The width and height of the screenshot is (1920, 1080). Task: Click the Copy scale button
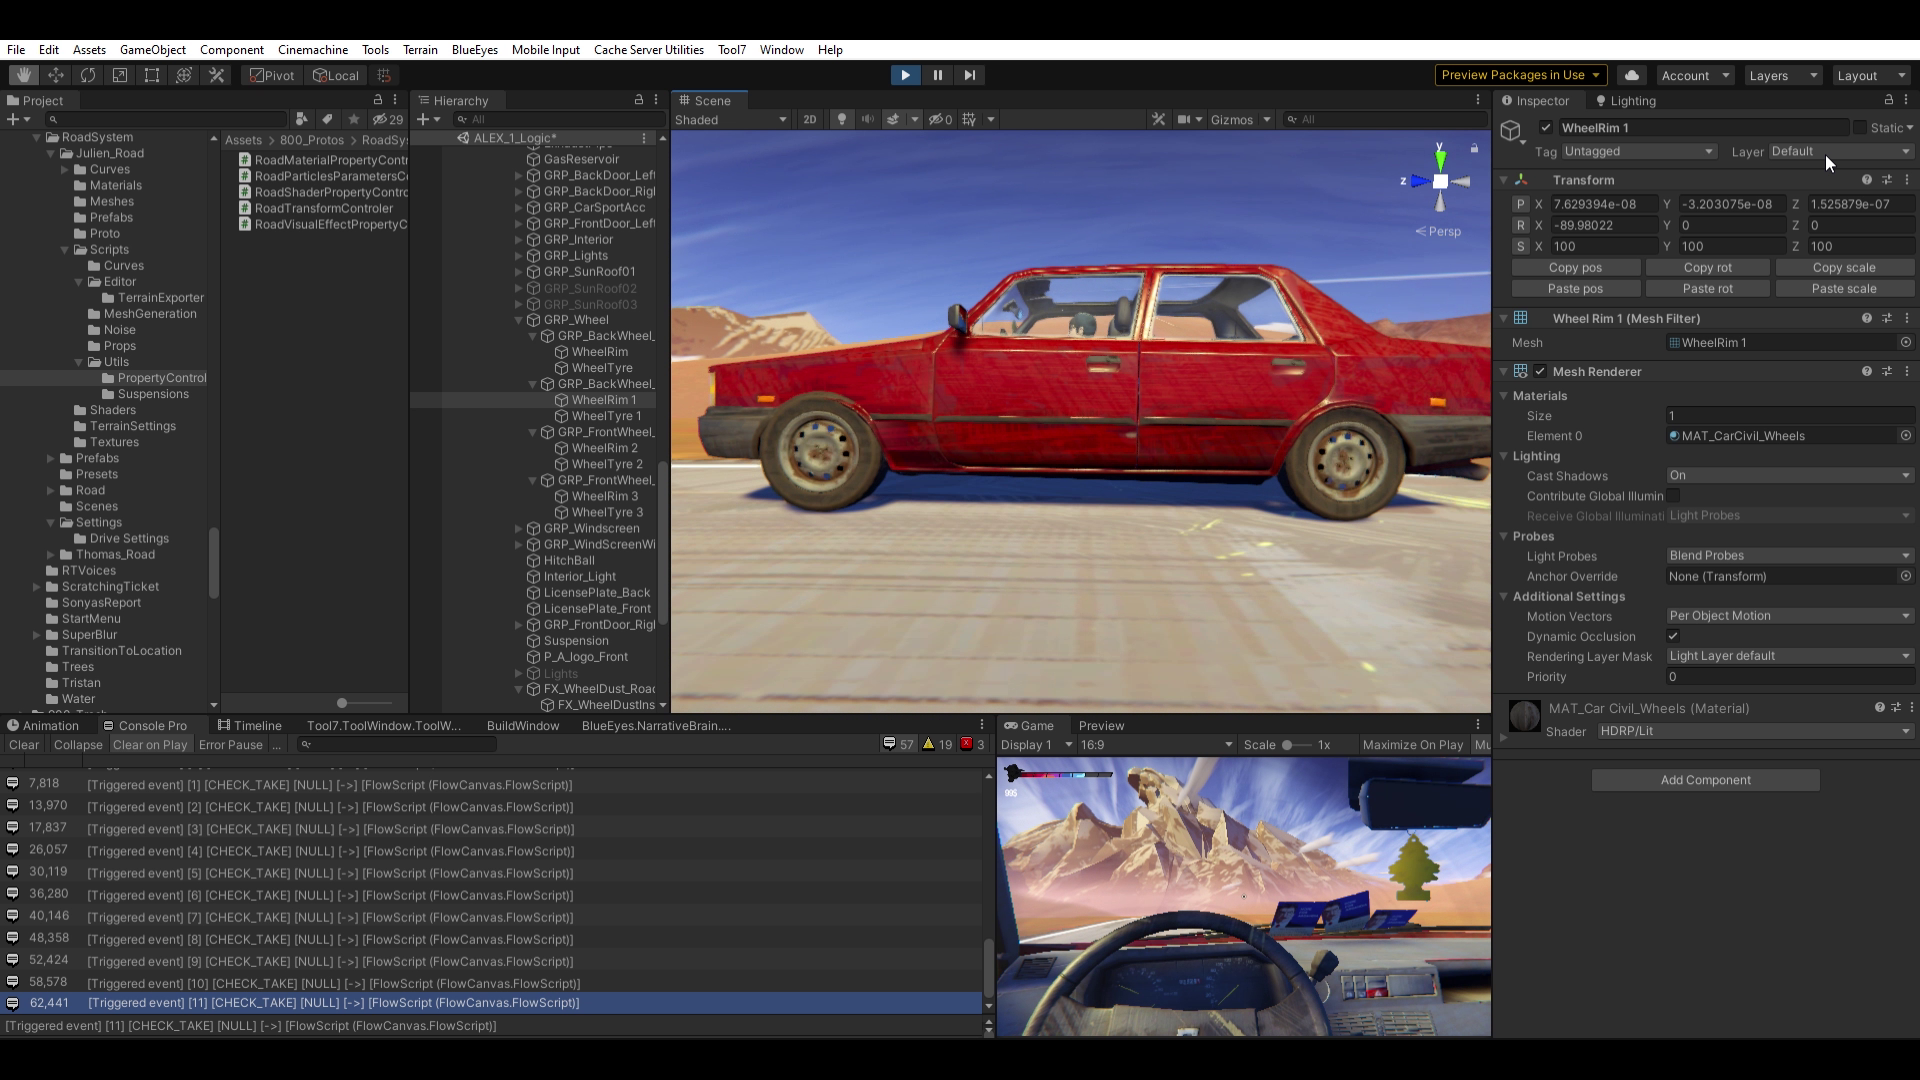(1843, 267)
